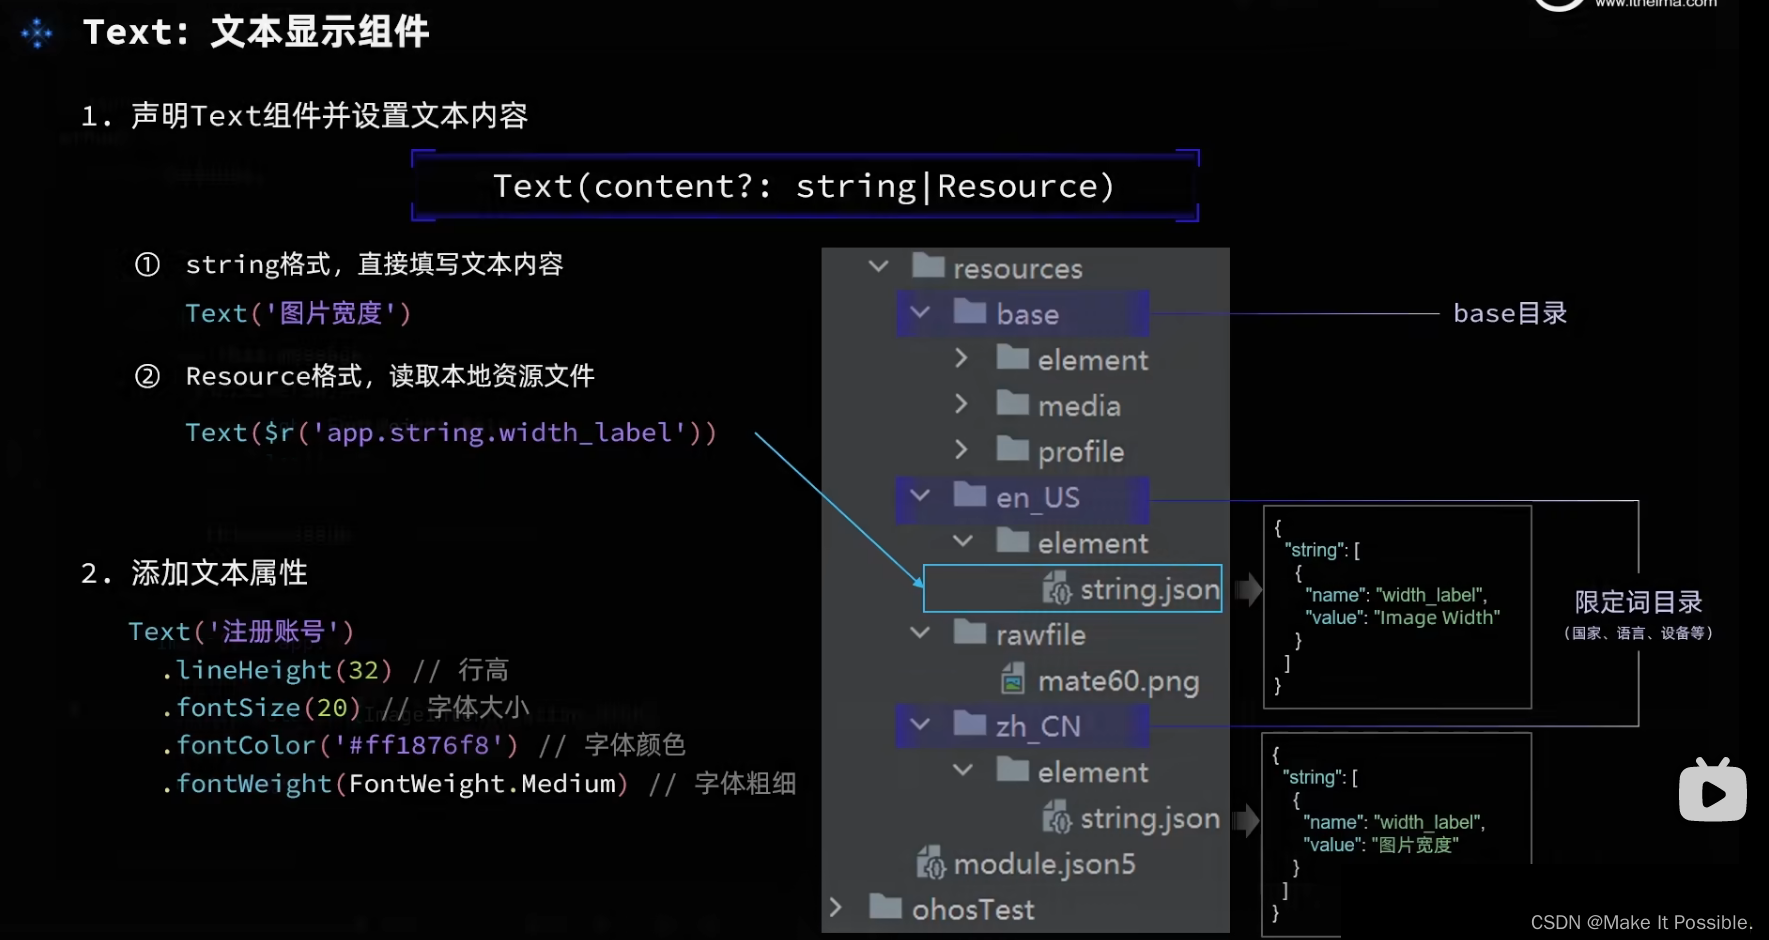Click the "value": "Image Width" JSON line
The image size is (1769, 940).
pyautogui.click(x=1402, y=617)
